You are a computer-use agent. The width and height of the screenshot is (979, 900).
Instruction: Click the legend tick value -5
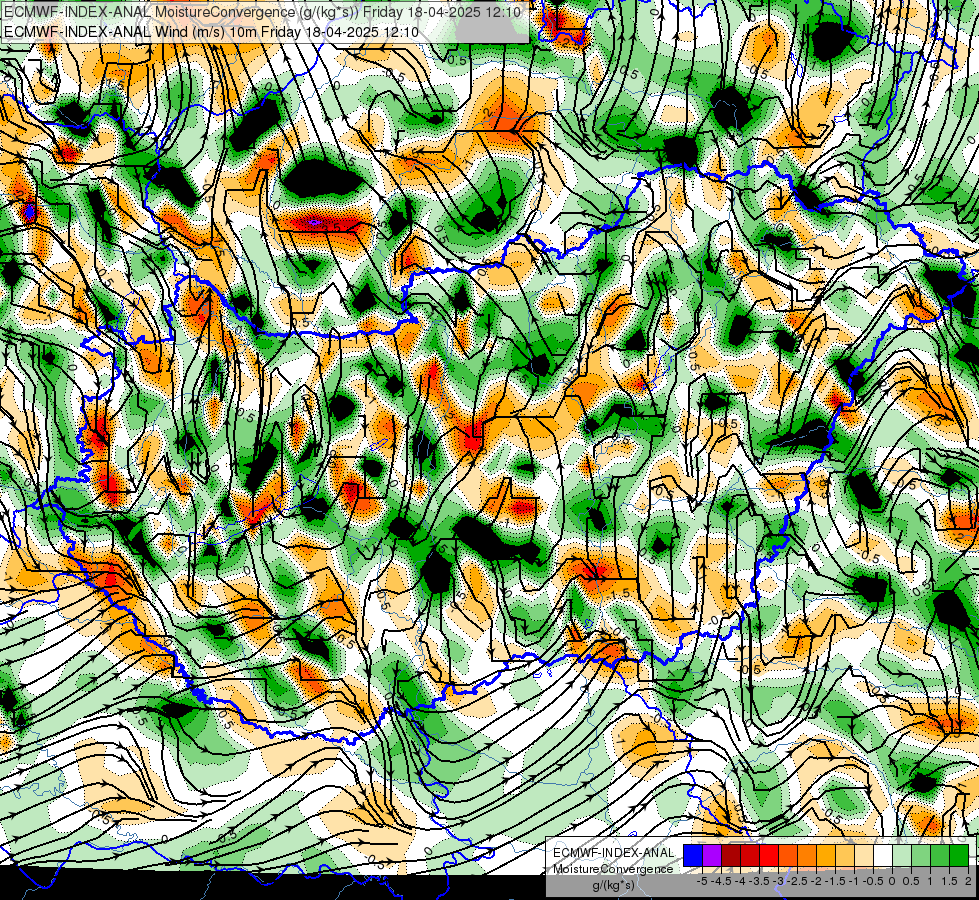pos(702,881)
